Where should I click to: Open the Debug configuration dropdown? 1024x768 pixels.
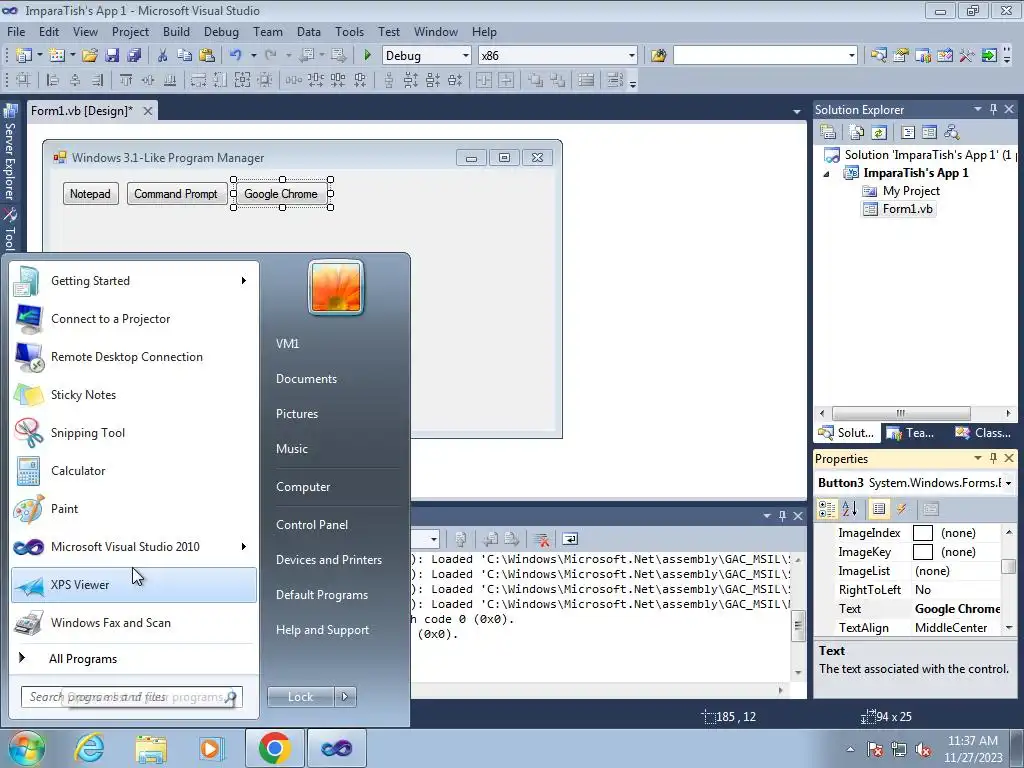466,56
